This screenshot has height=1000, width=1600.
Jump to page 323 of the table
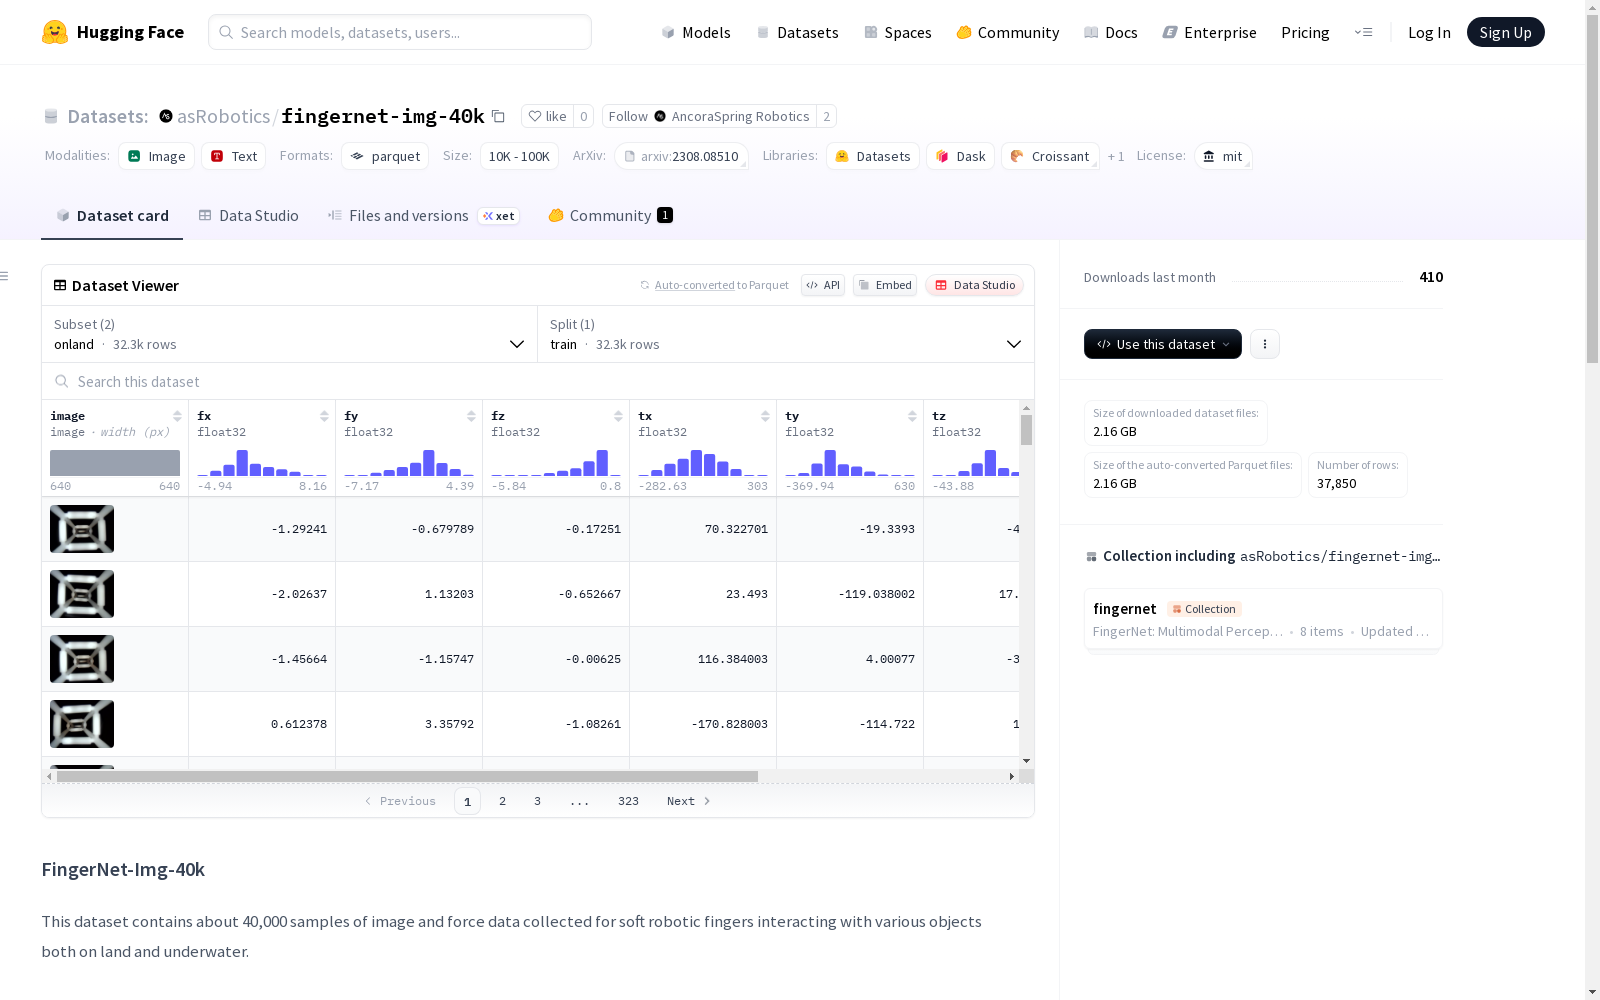[x=628, y=801]
